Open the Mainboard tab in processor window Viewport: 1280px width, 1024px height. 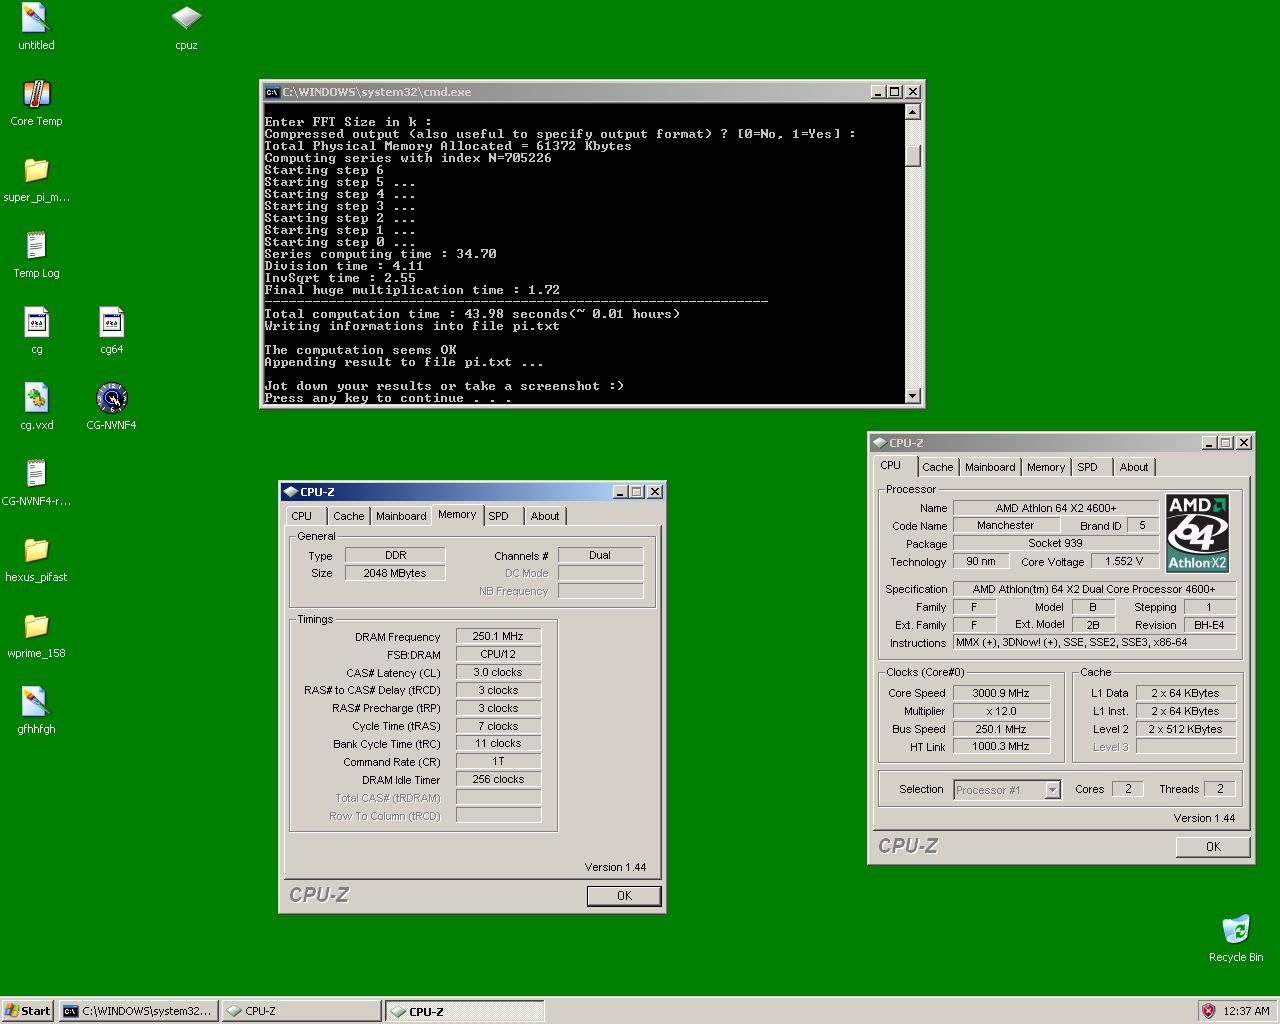[990, 467]
